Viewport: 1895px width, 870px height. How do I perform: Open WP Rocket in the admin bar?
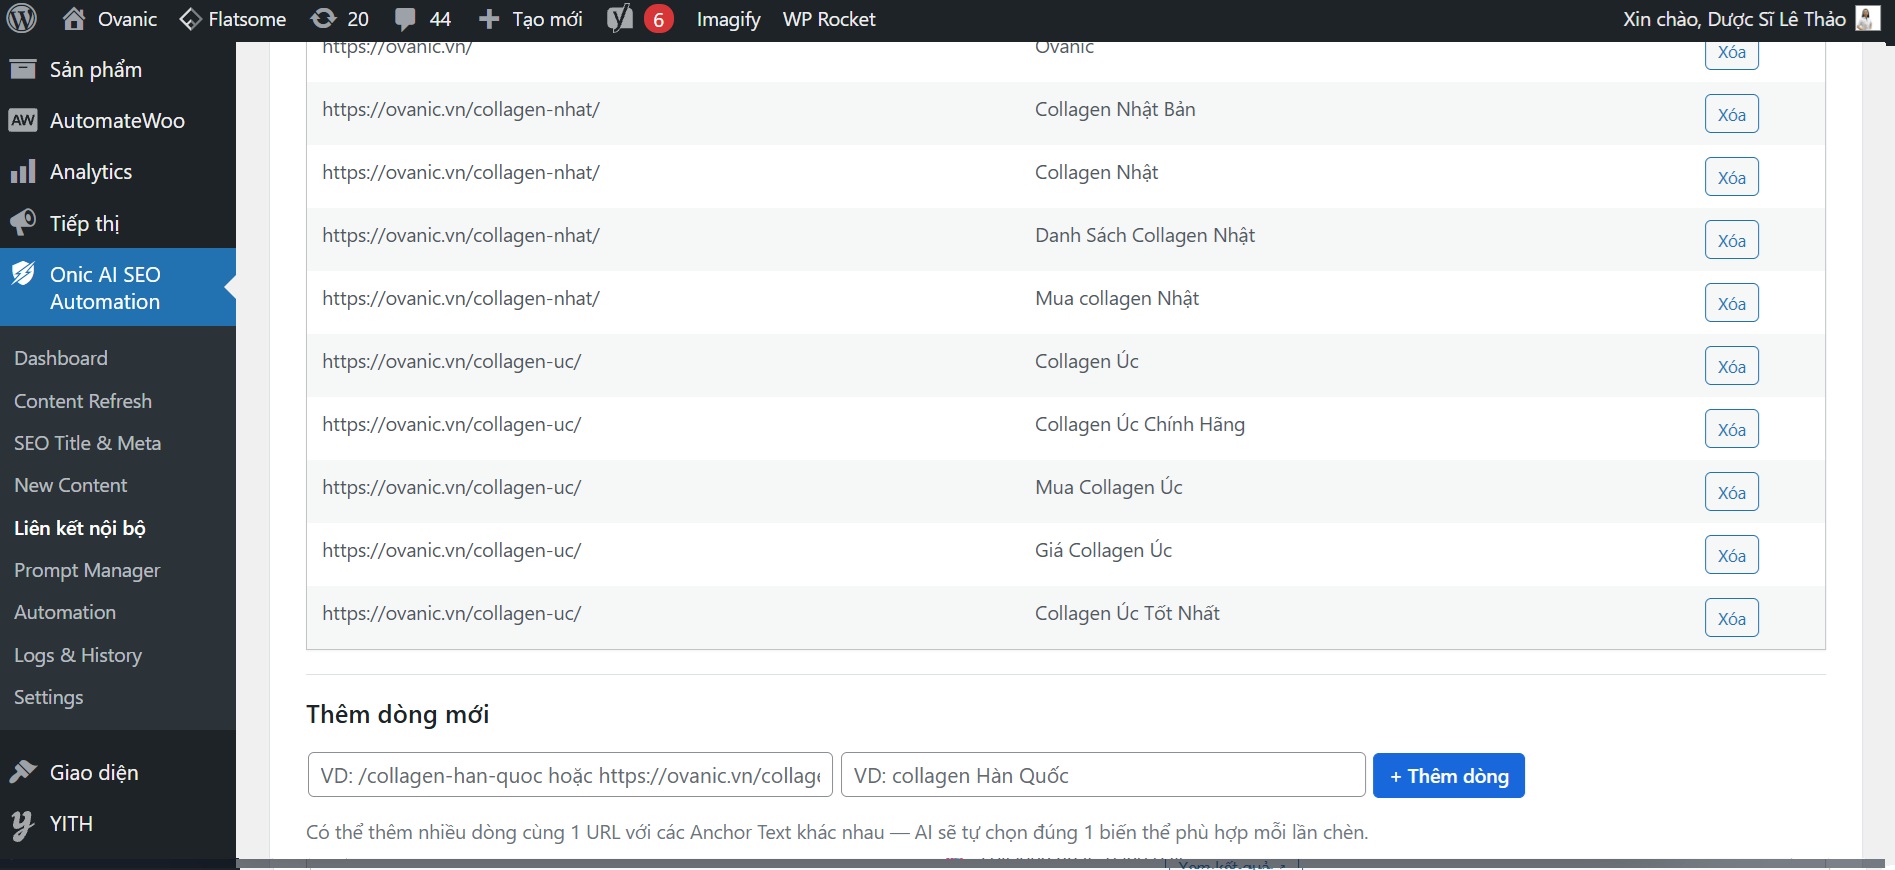tap(829, 19)
